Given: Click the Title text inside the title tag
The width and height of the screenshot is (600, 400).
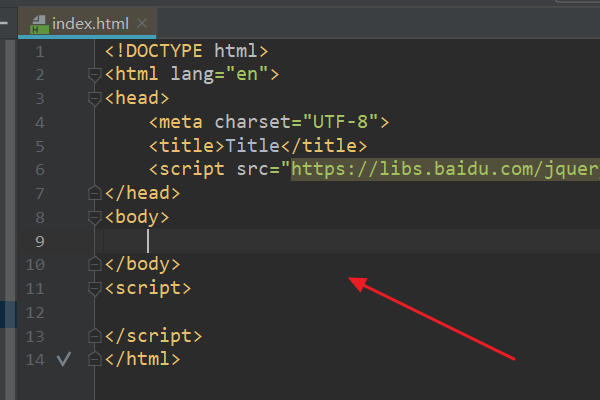Looking at the screenshot, I should click(253, 146).
